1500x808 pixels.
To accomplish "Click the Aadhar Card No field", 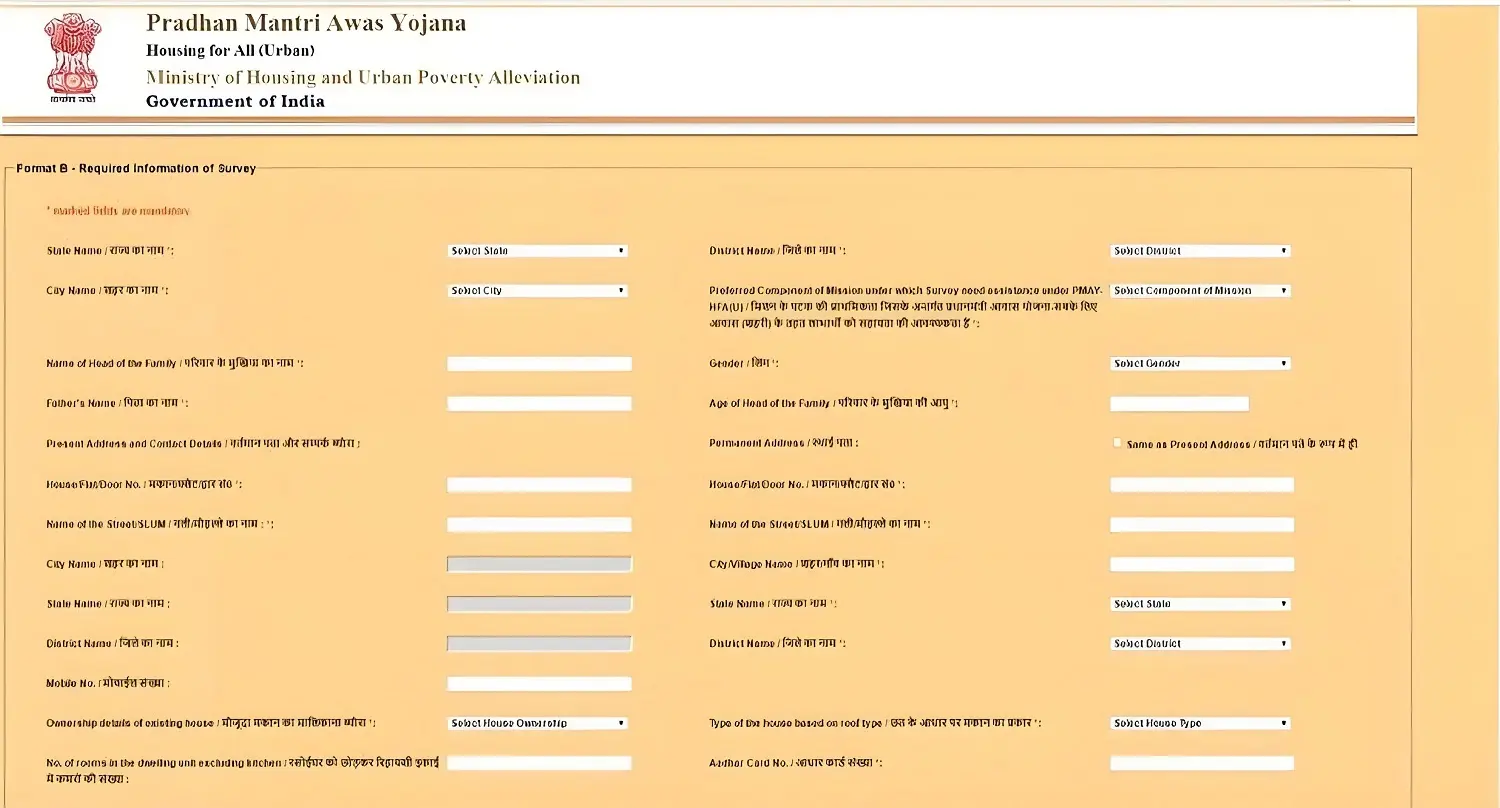I will (1202, 762).
